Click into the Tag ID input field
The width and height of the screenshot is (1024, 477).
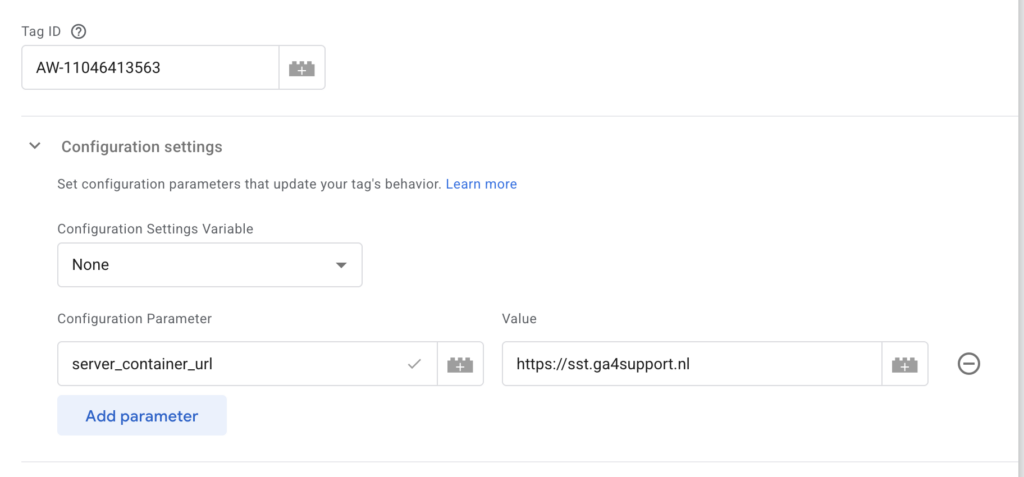pyautogui.click(x=150, y=69)
